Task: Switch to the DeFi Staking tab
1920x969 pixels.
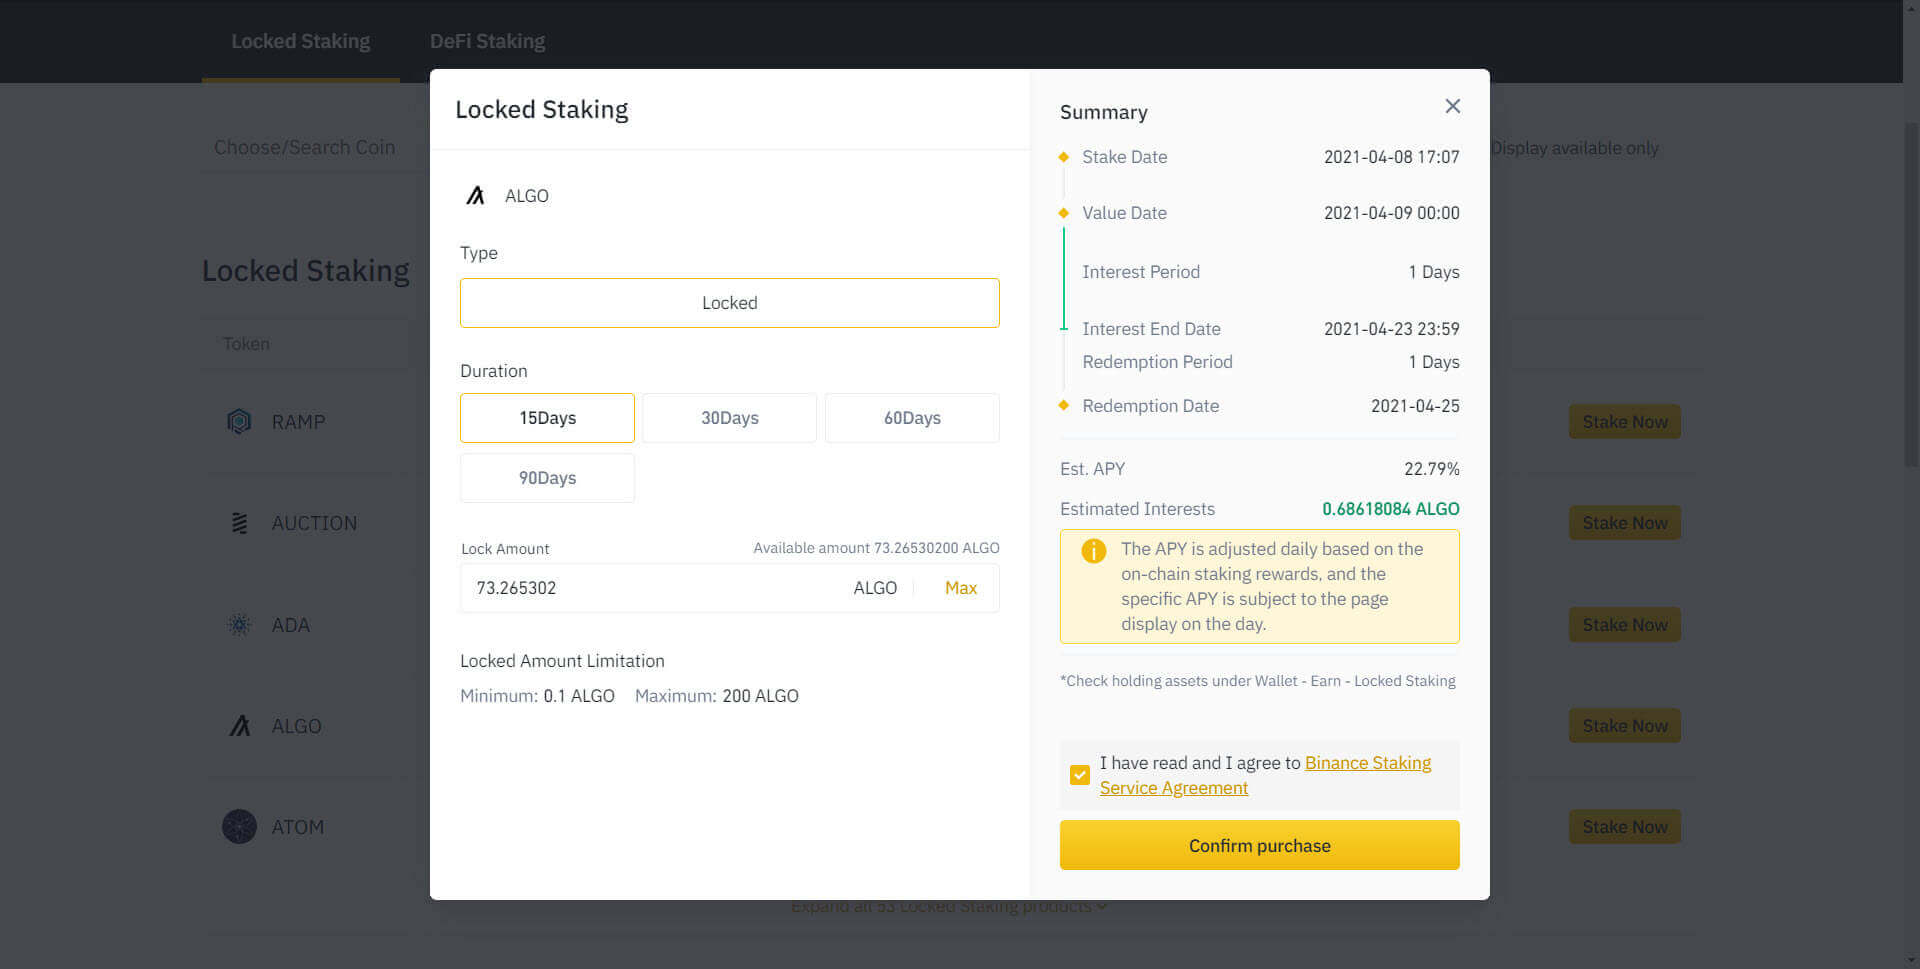Action: point(487,41)
